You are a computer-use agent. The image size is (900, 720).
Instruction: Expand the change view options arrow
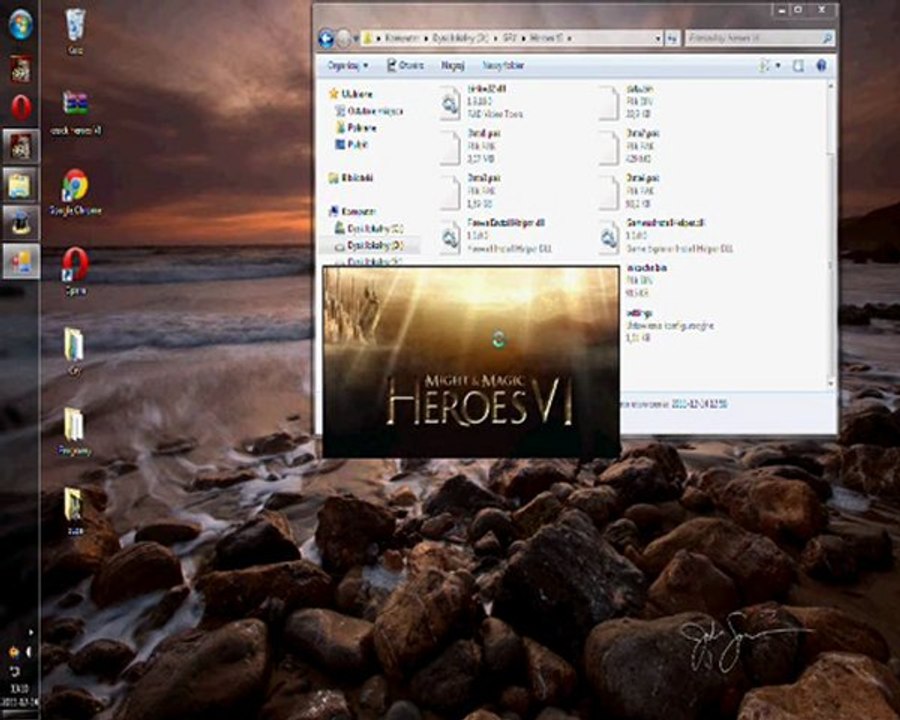click(x=778, y=65)
